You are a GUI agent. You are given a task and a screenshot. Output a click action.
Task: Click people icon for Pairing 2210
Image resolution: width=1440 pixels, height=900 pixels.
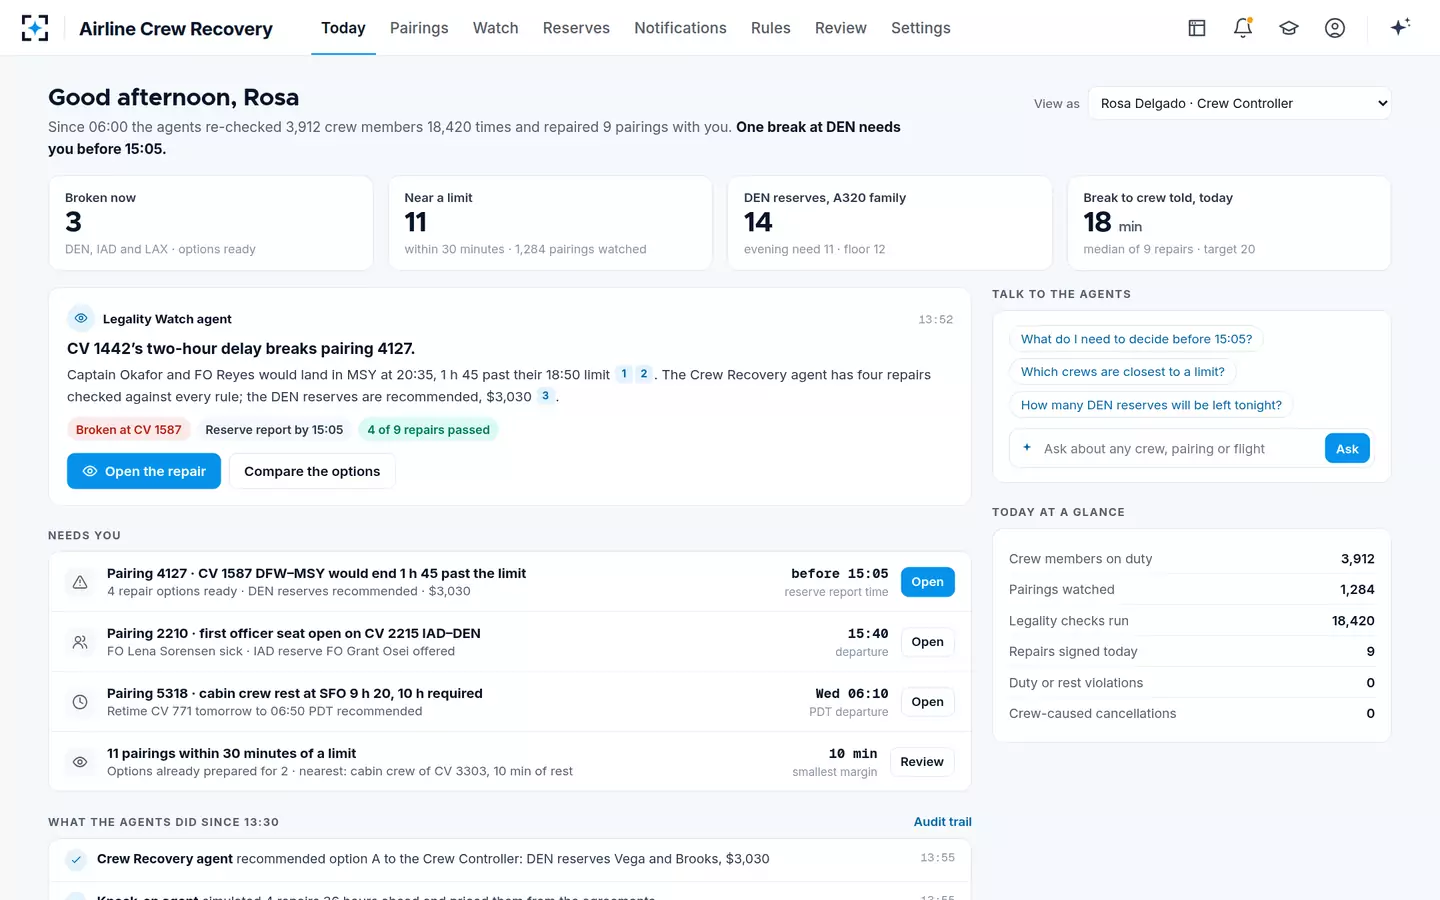coord(80,642)
